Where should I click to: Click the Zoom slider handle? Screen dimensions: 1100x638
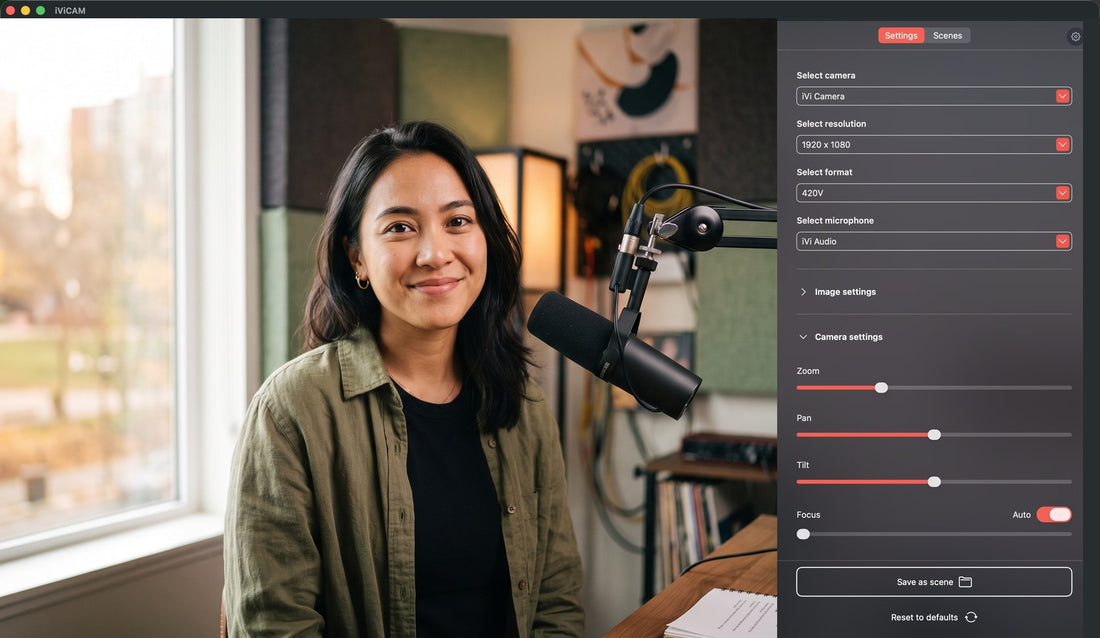pyautogui.click(x=881, y=387)
